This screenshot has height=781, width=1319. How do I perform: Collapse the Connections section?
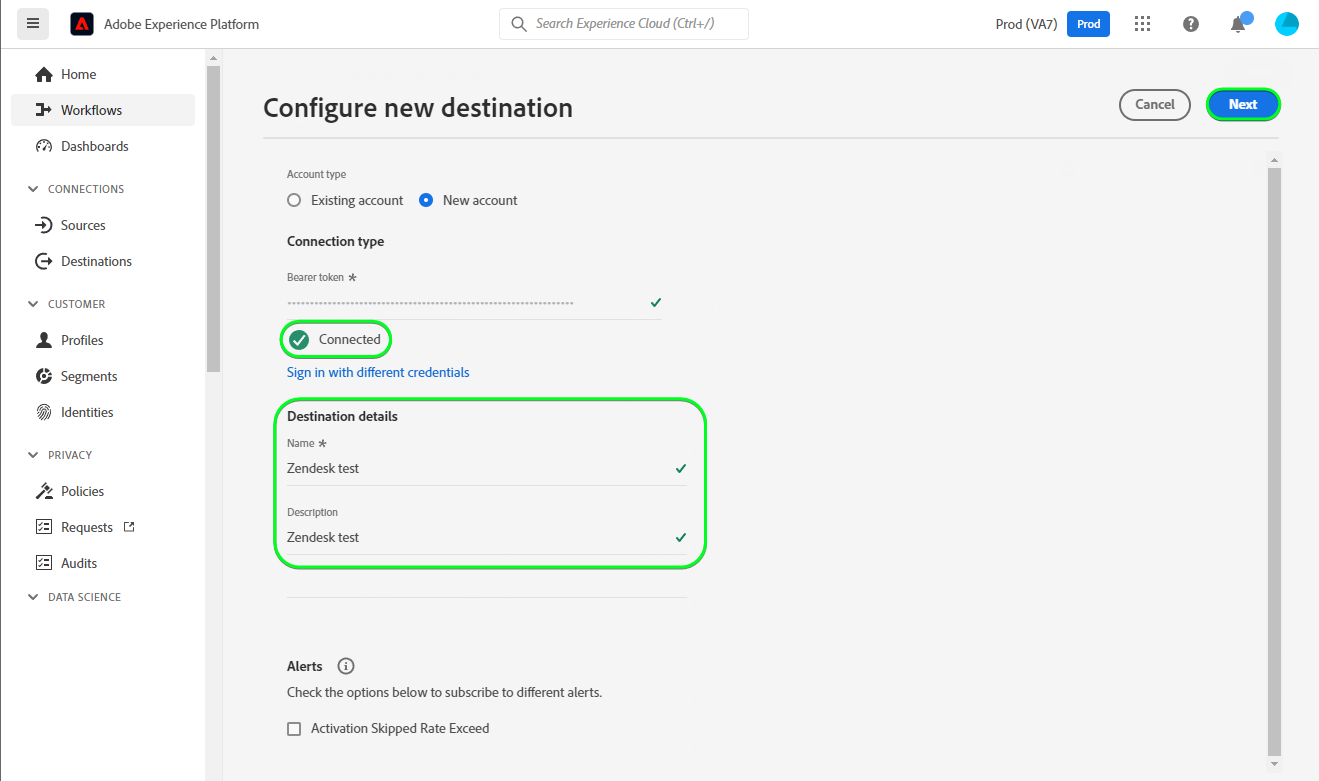(34, 189)
